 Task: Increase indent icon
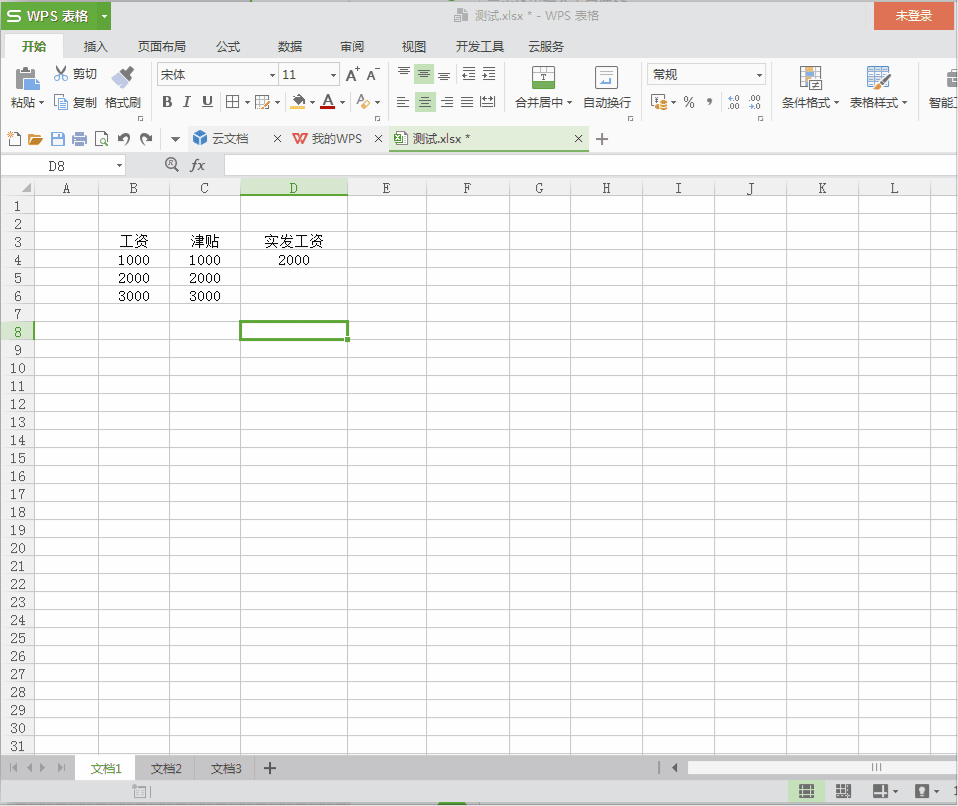point(489,75)
